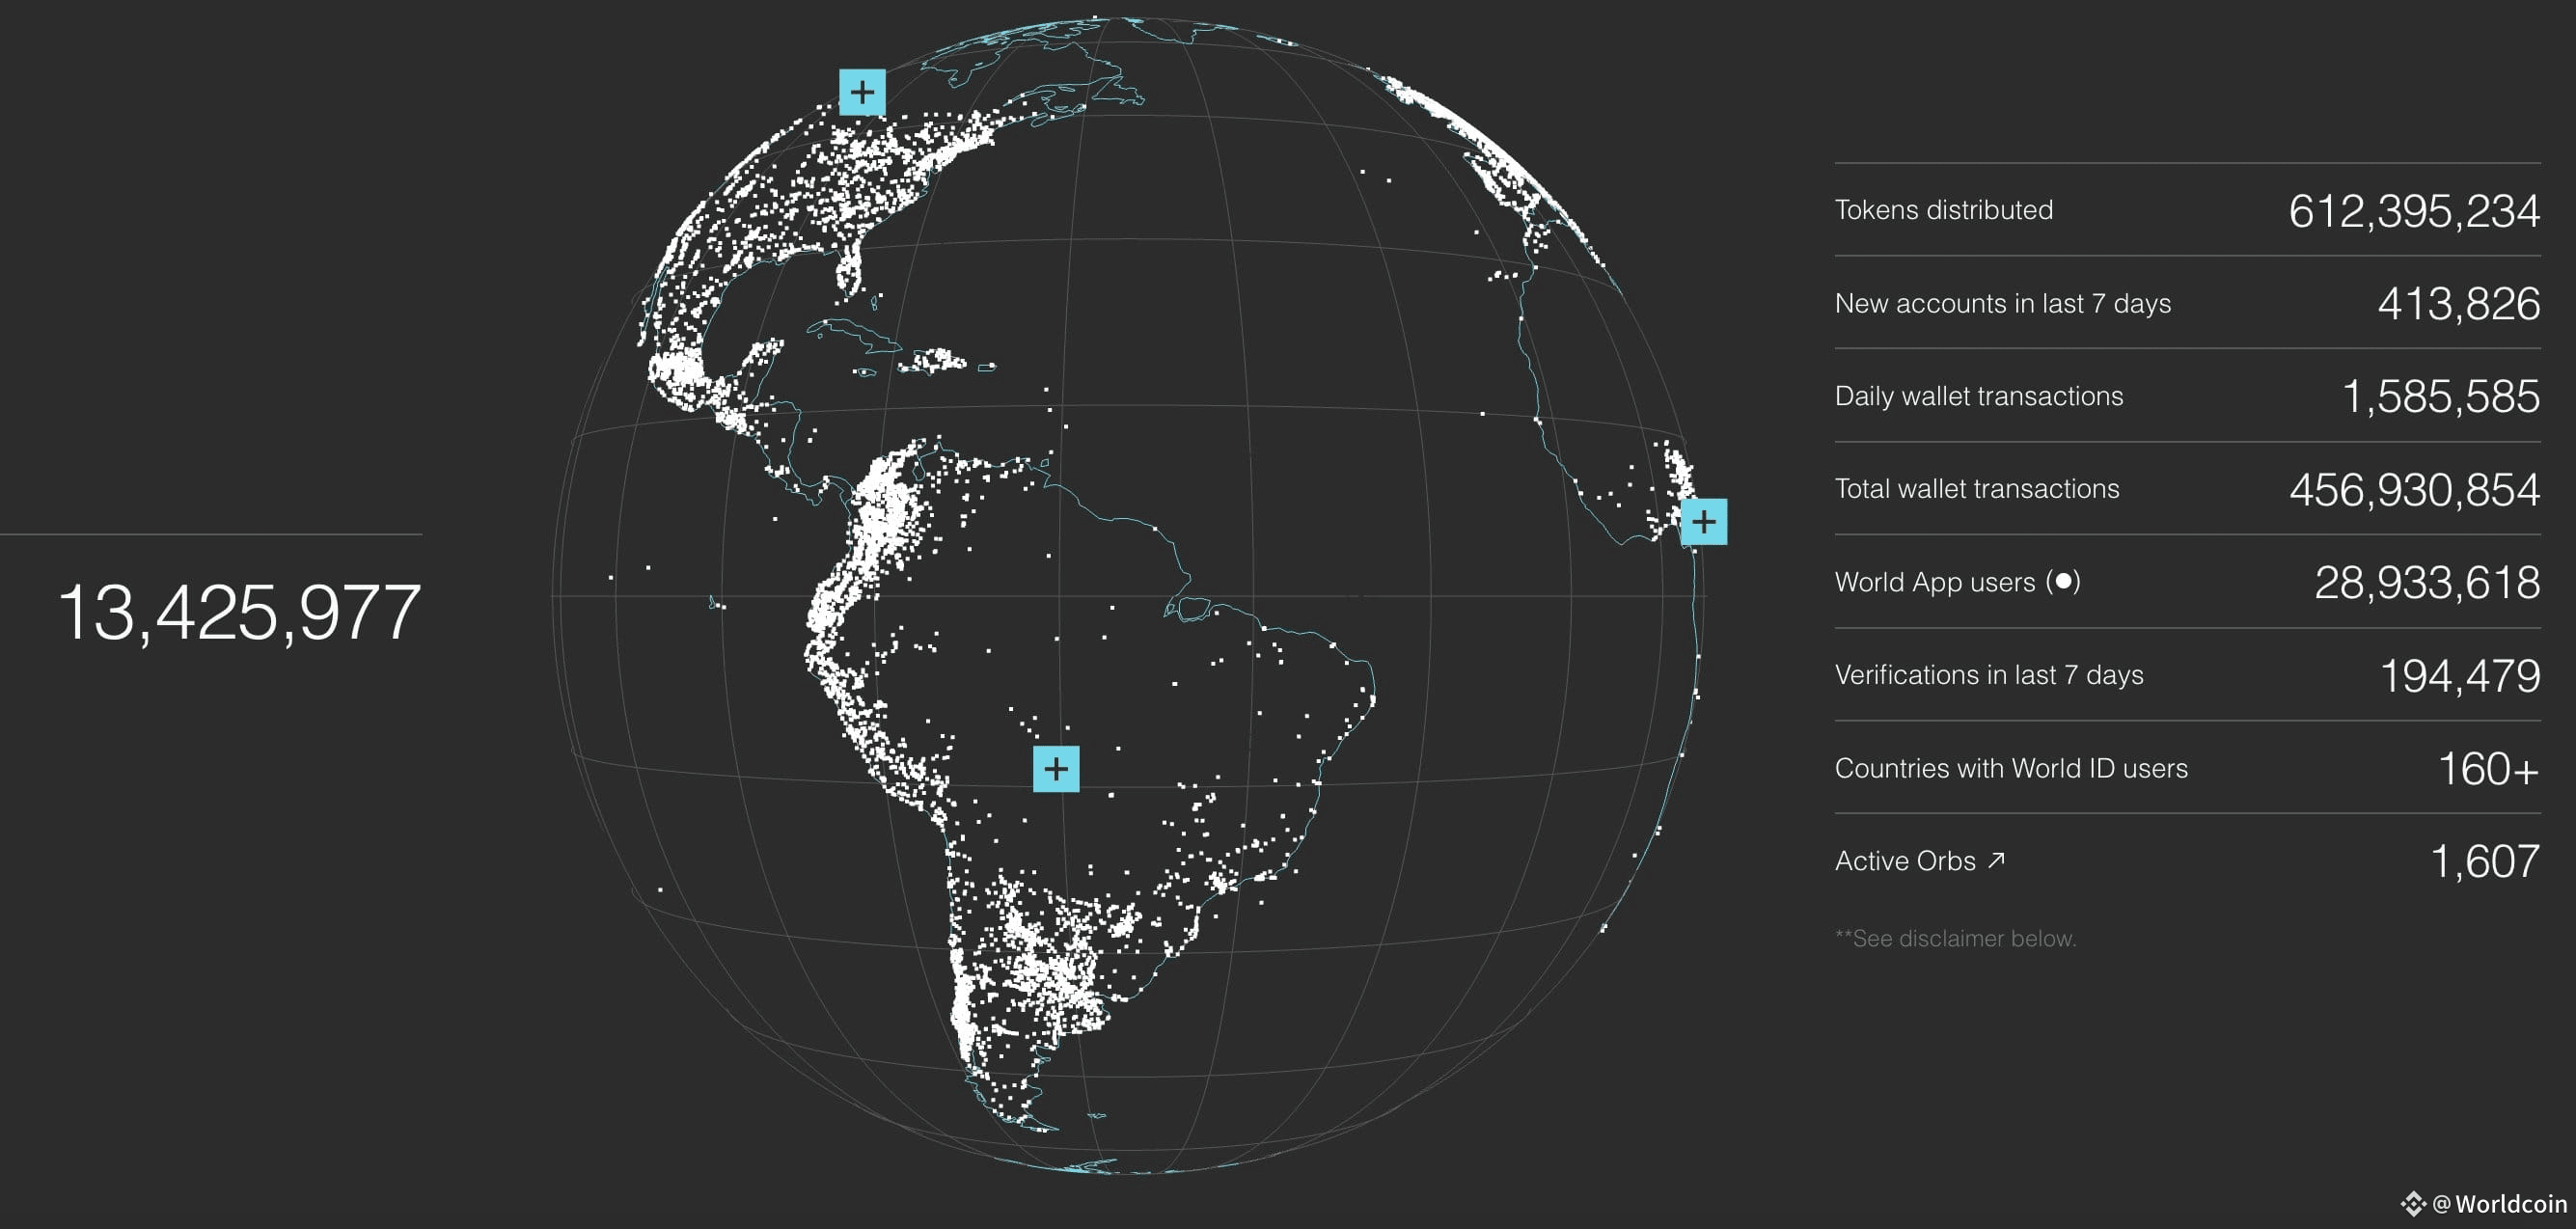This screenshot has height=1229, width=2576.
Task: Select the World App users label
Action: point(1935,582)
